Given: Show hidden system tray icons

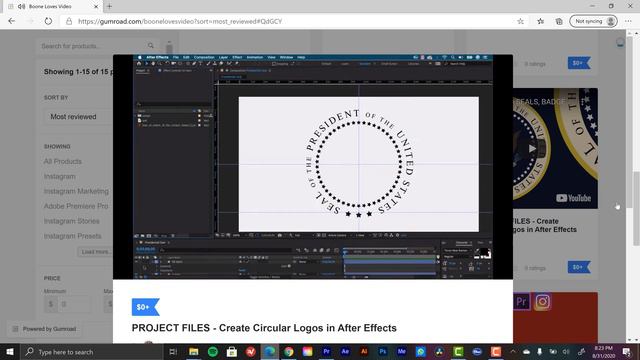Looking at the screenshot, I should click(513, 352).
